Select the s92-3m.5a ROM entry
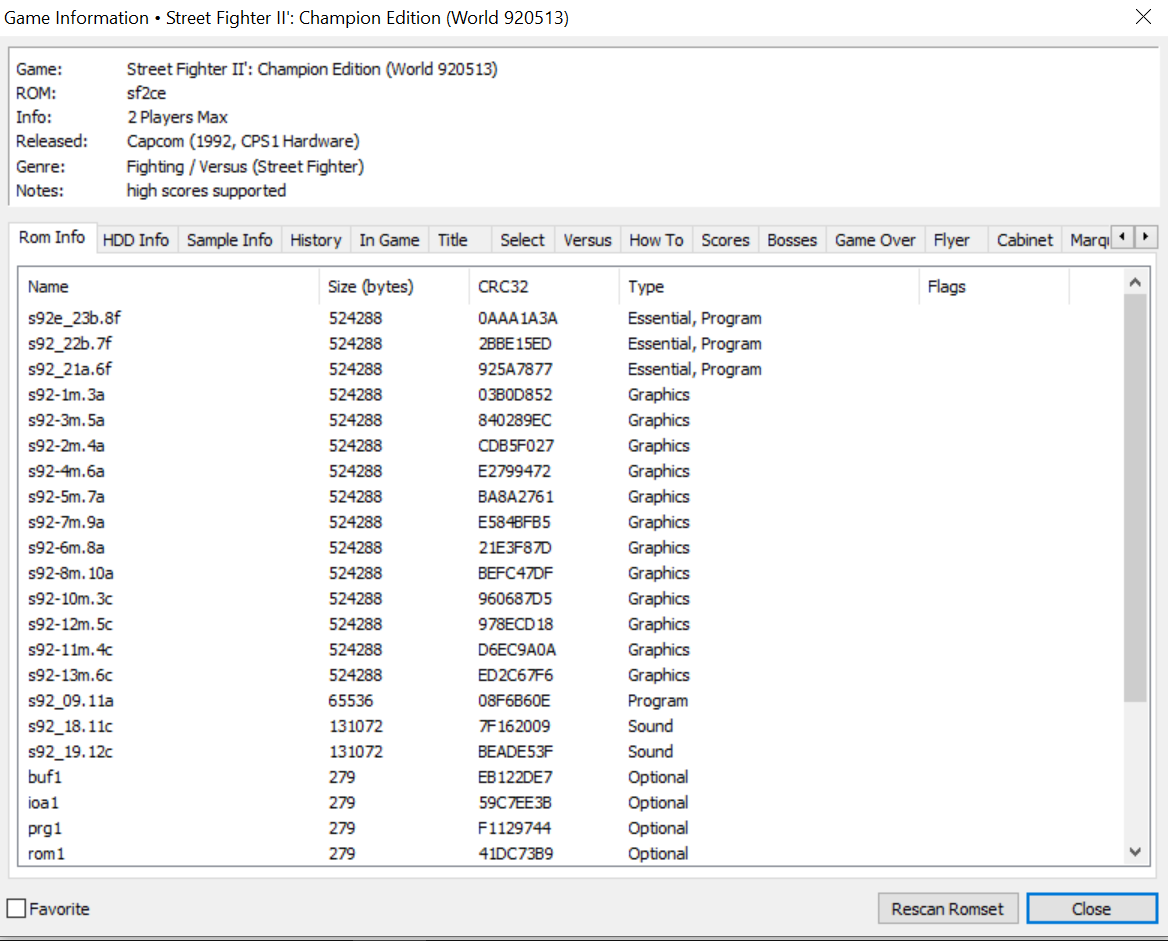The height and width of the screenshot is (941, 1169). [x=570, y=420]
